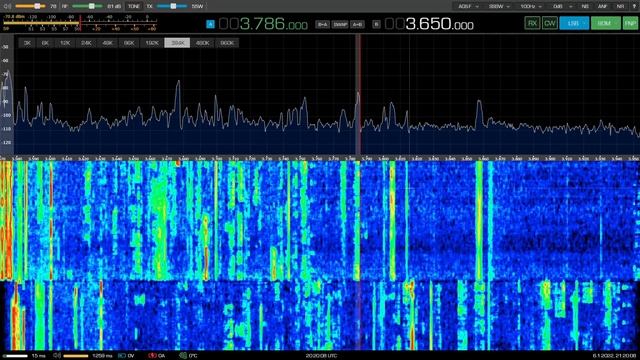Toggle the NB noise blanker

coord(585,7)
